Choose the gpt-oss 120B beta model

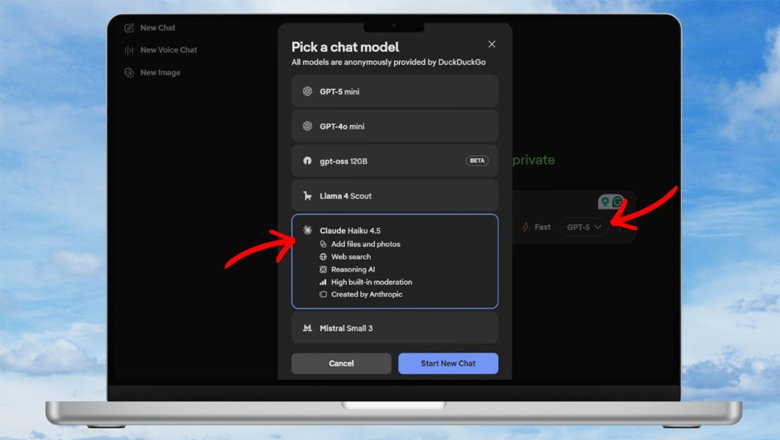pos(395,161)
